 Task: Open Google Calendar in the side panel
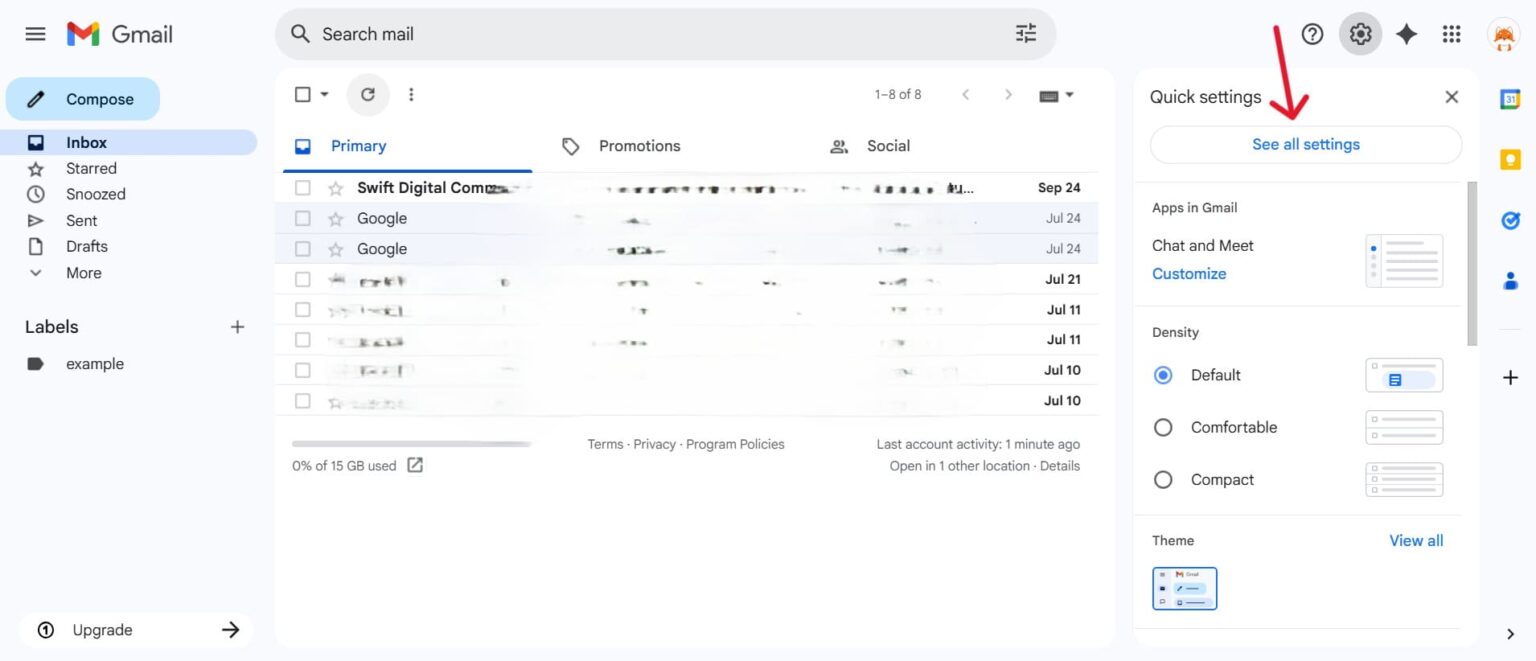click(x=1511, y=98)
